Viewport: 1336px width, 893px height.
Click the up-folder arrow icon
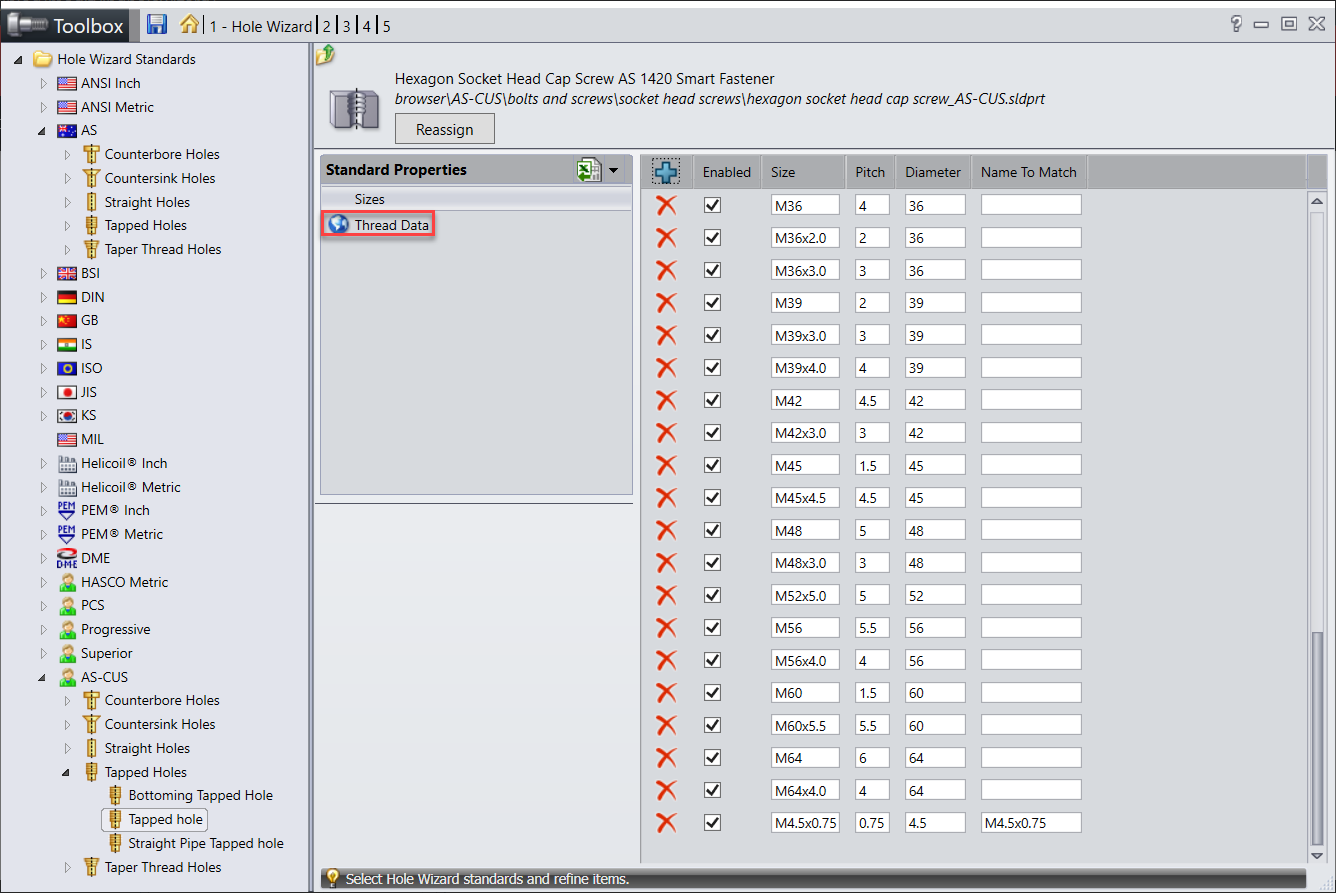(325, 55)
